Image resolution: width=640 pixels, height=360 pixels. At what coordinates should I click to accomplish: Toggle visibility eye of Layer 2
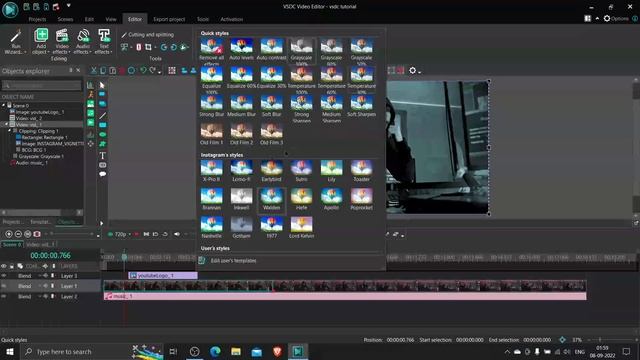pyautogui.click(x=4, y=297)
